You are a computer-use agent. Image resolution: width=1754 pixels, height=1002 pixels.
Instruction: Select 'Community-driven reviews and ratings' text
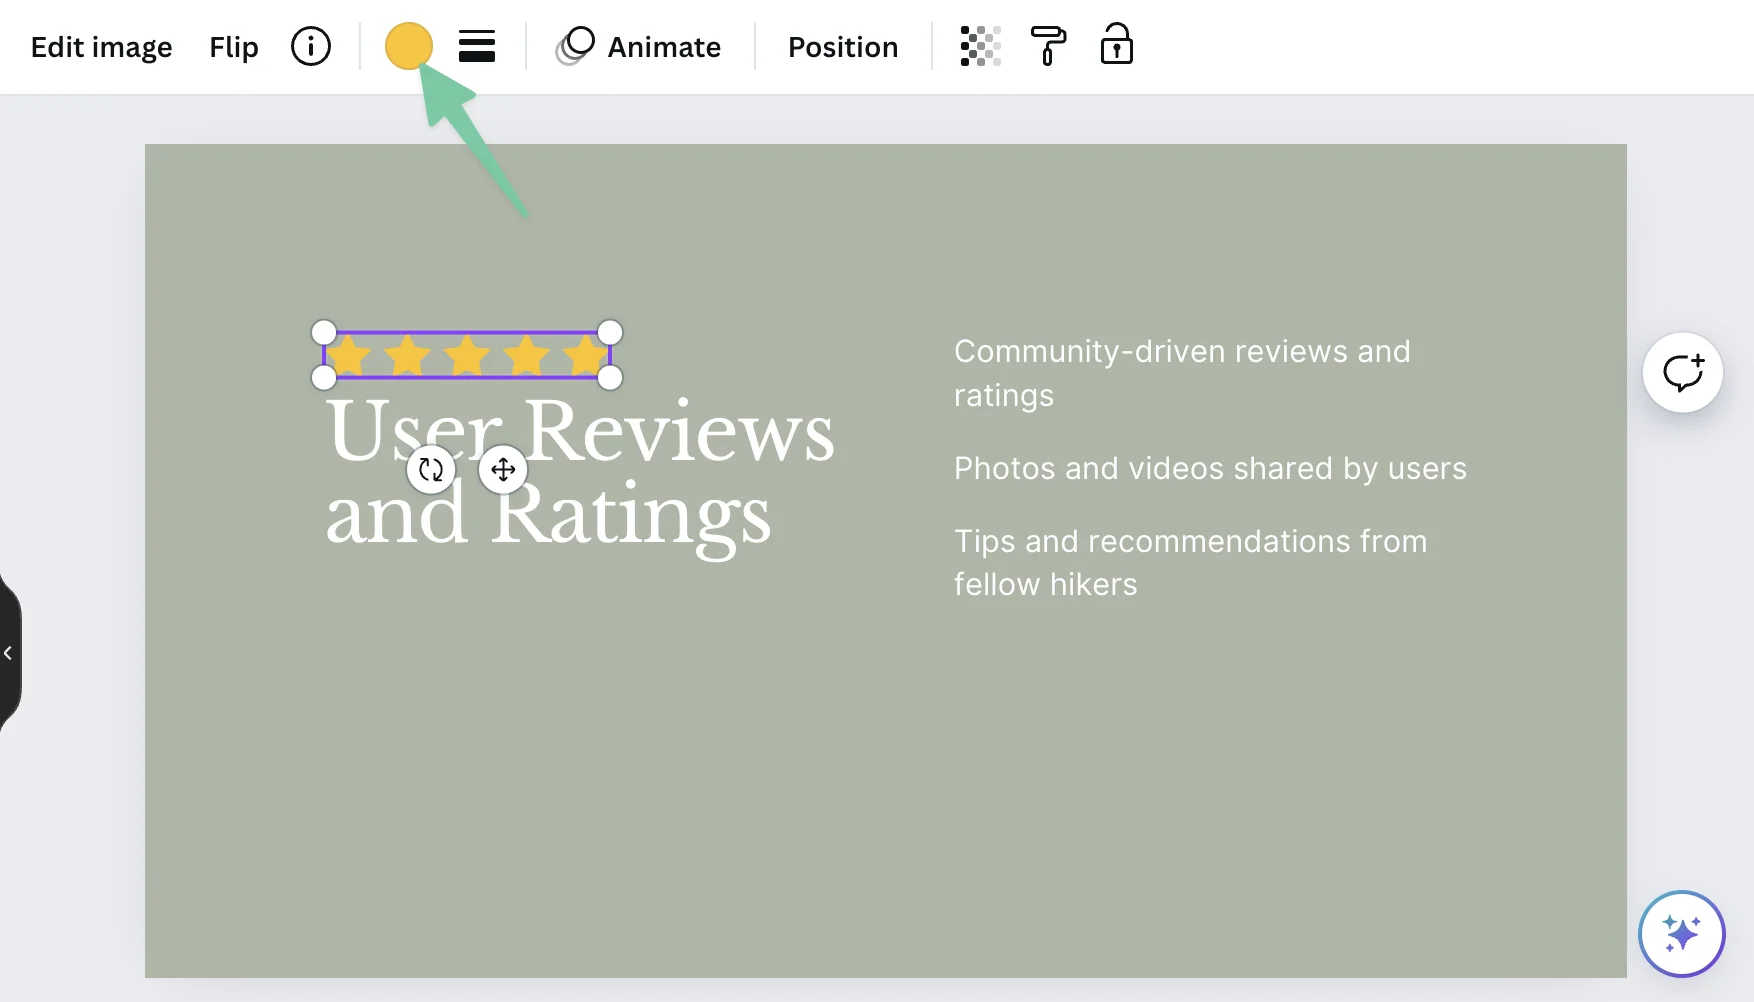pos(1182,373)
